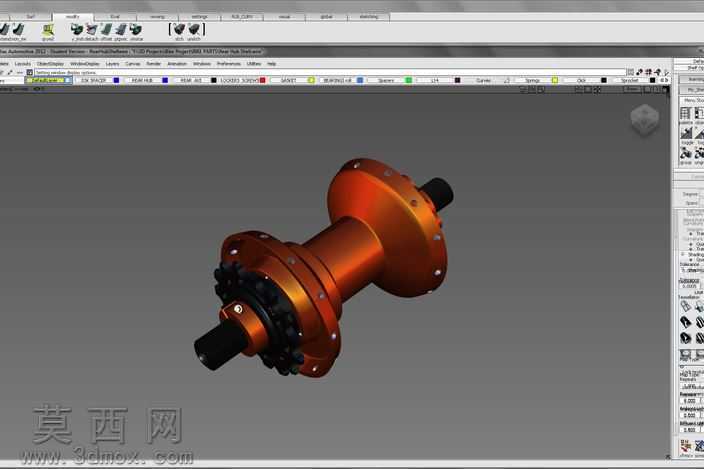The width and height of the screenshot is (704, 469).
Task: Click the z_invis shelf icon
Action: [77, 30]
